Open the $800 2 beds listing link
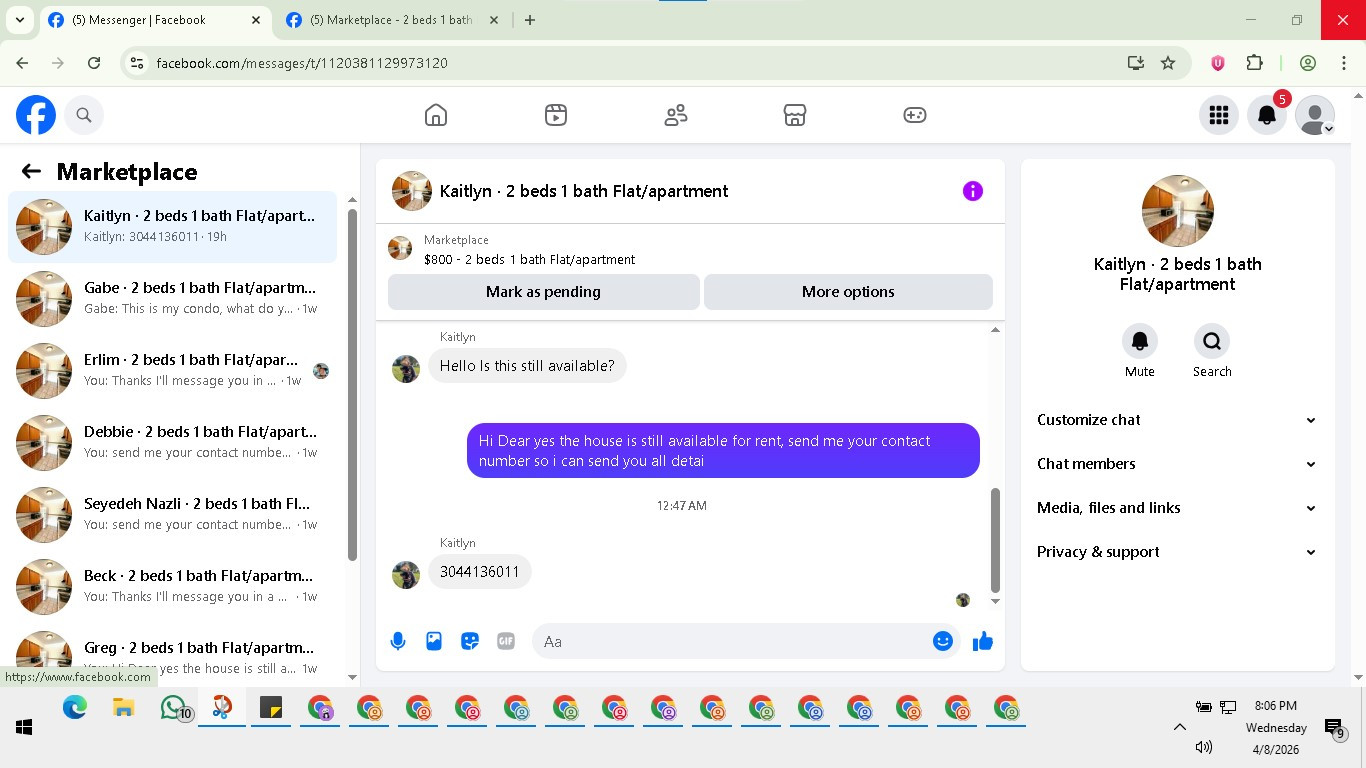 [529, 259]
